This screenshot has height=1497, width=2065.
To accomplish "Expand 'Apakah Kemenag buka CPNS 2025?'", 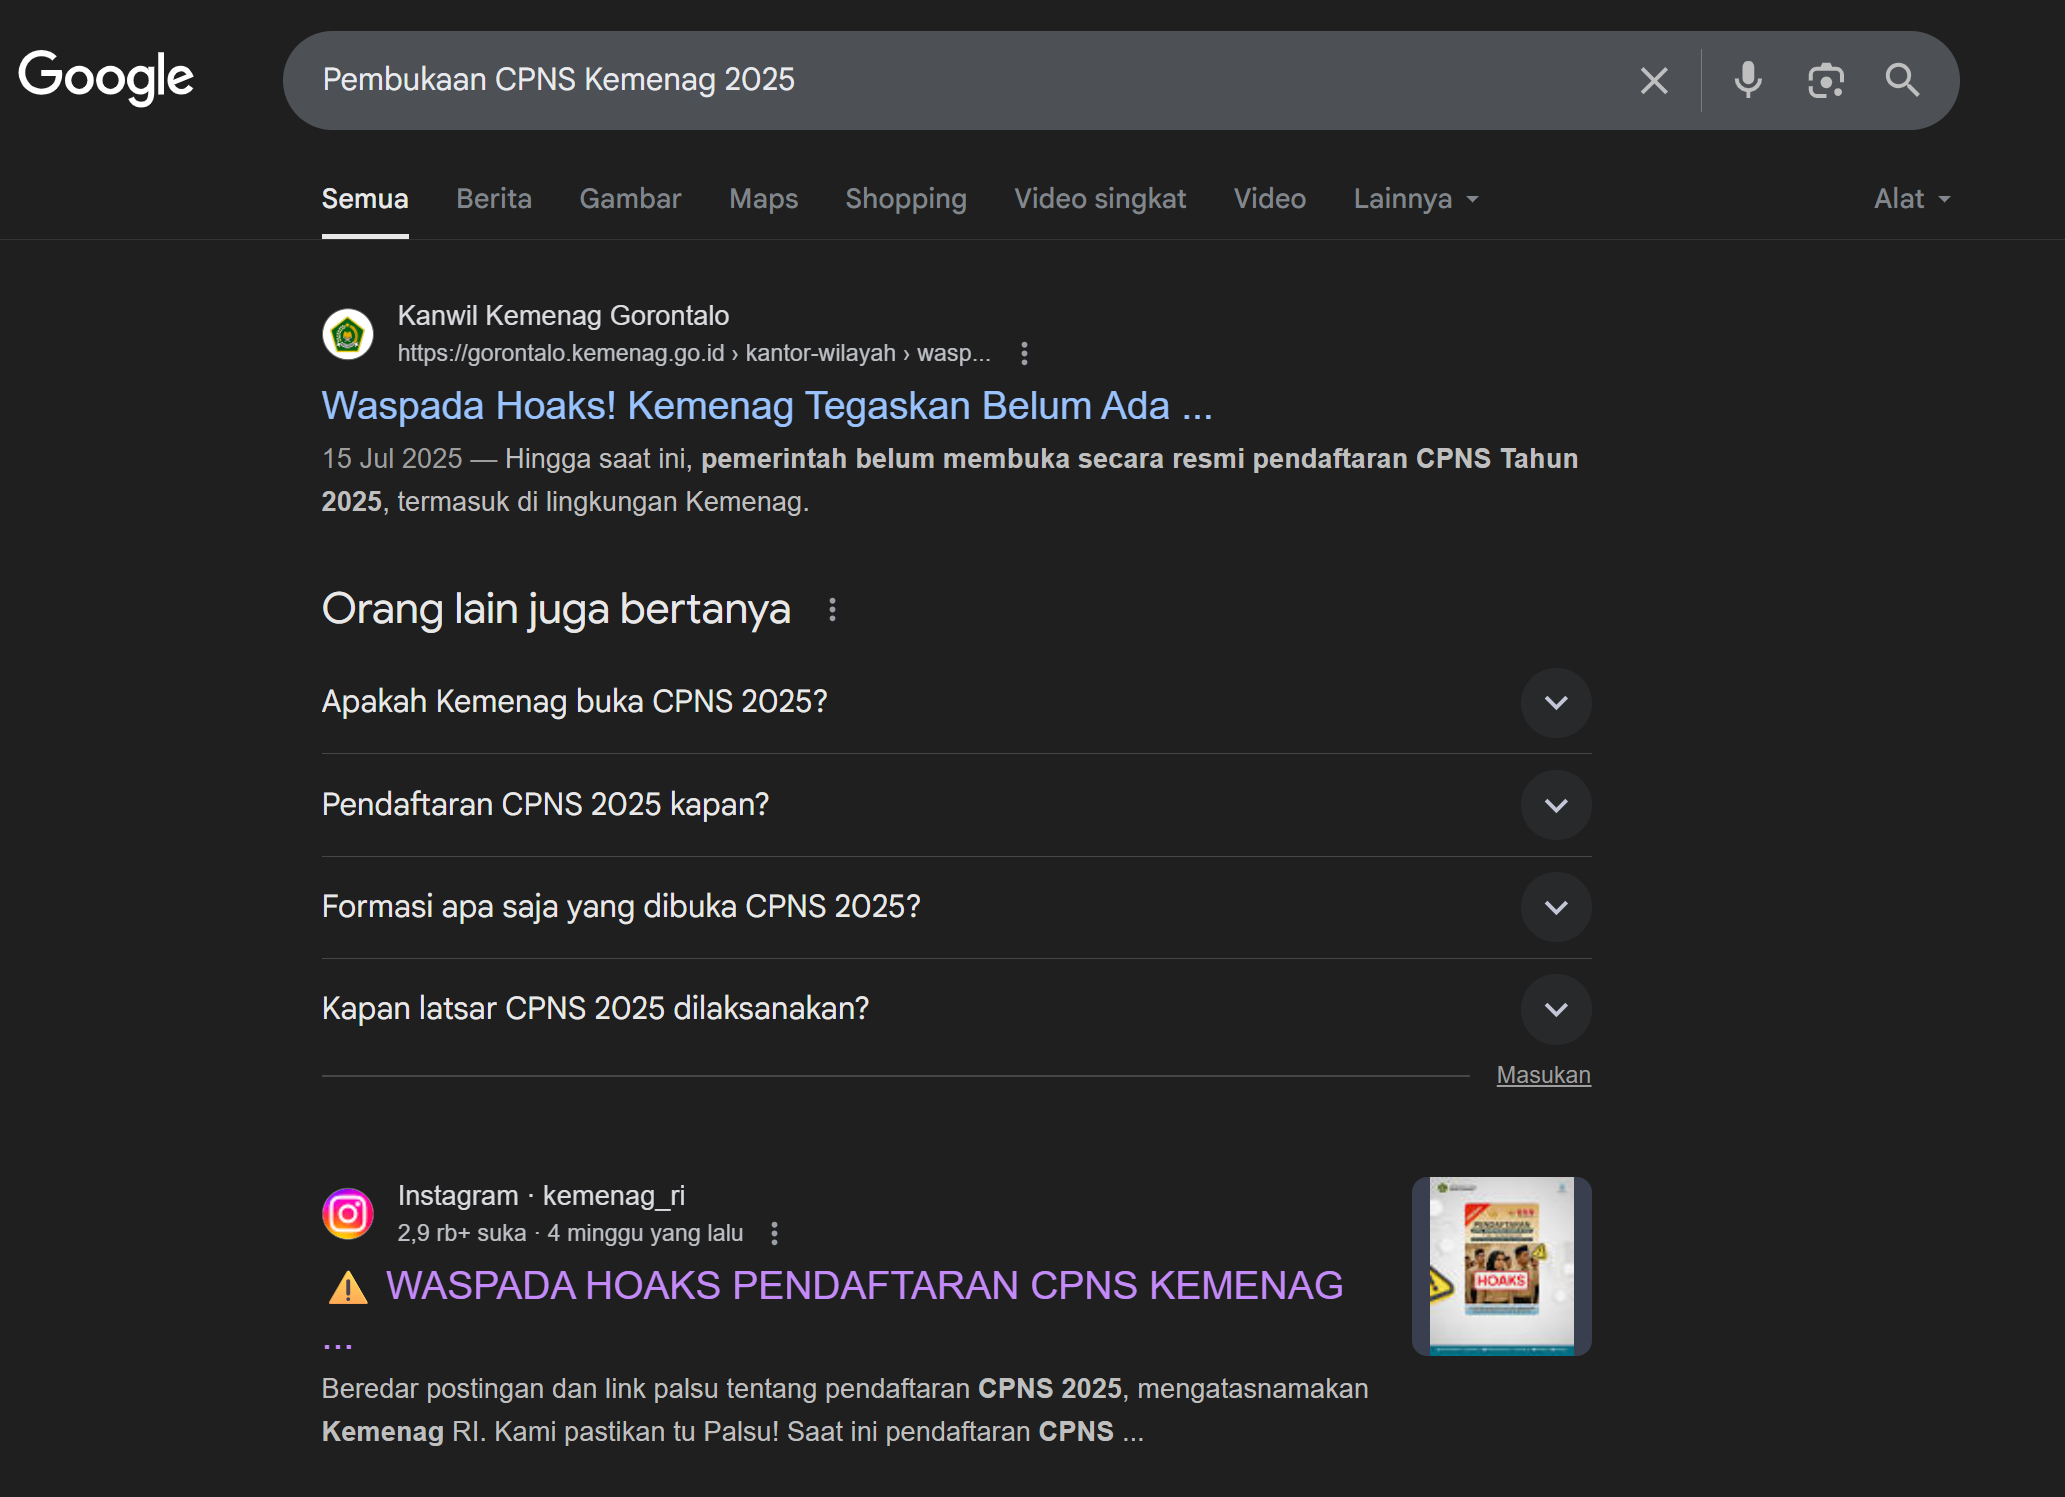I will pyautogui.click(x=956, y=702).
